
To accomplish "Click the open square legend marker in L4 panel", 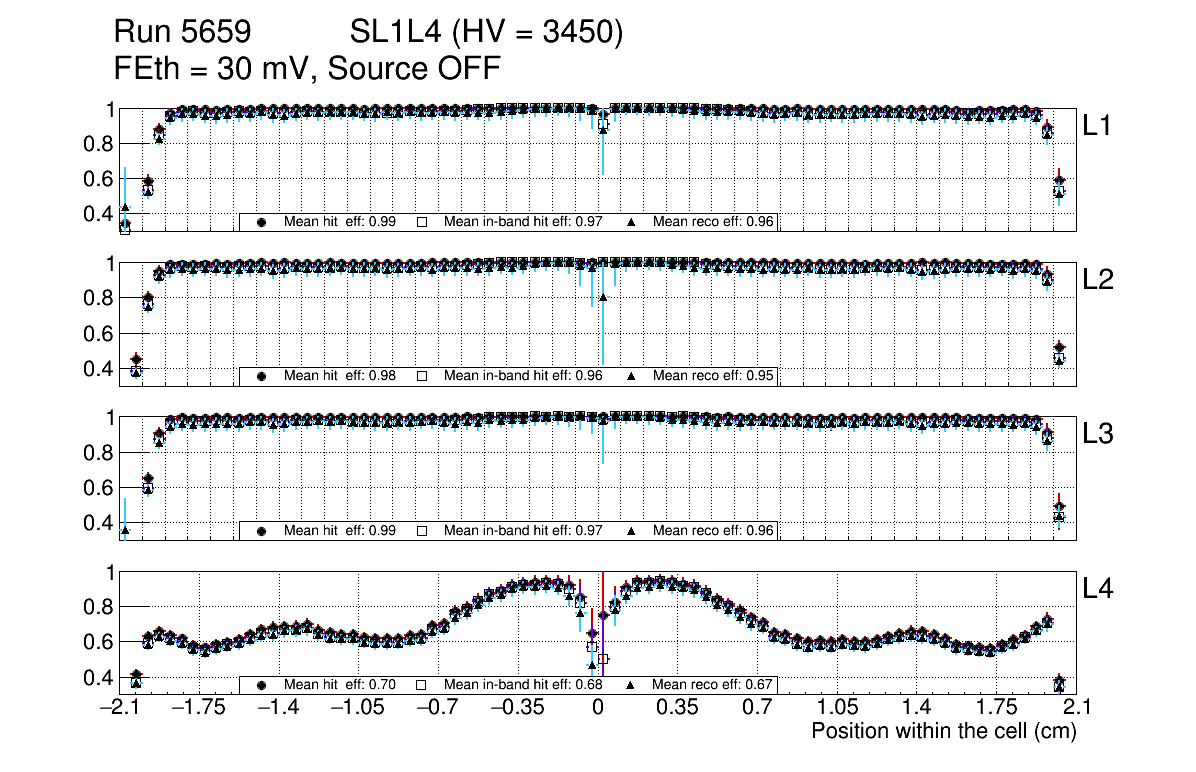I will 422,686.
